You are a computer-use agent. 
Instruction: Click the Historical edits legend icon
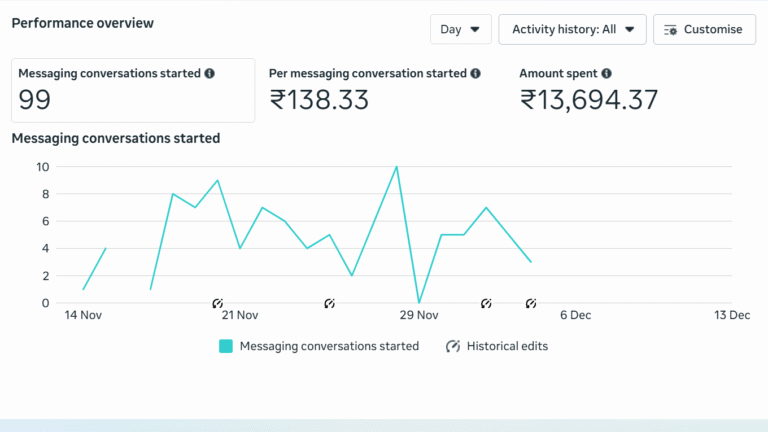(x=453, y=346)
